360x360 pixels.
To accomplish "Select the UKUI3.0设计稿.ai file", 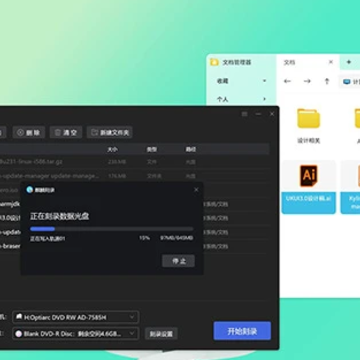I will [x=309, y=187].
